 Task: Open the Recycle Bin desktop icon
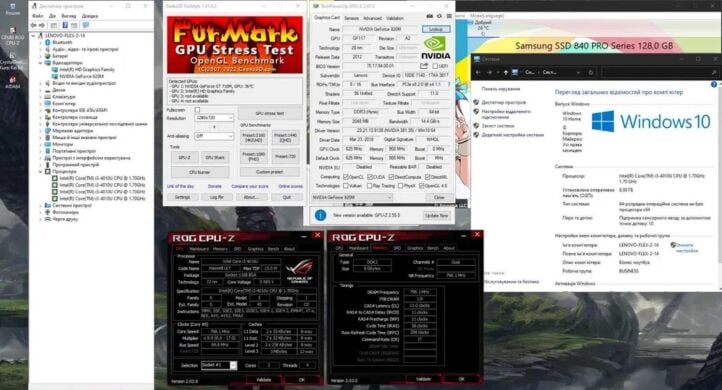click(x=12, y=8)
